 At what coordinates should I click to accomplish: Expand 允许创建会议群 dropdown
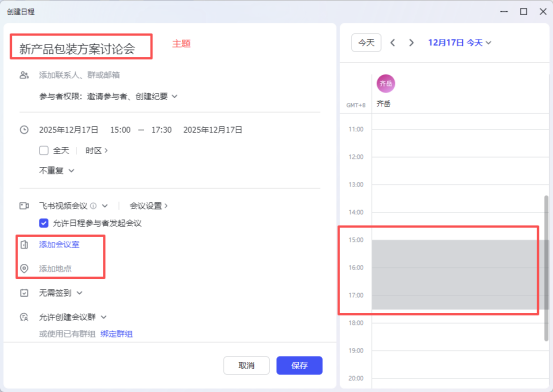[x=73, y=317]
